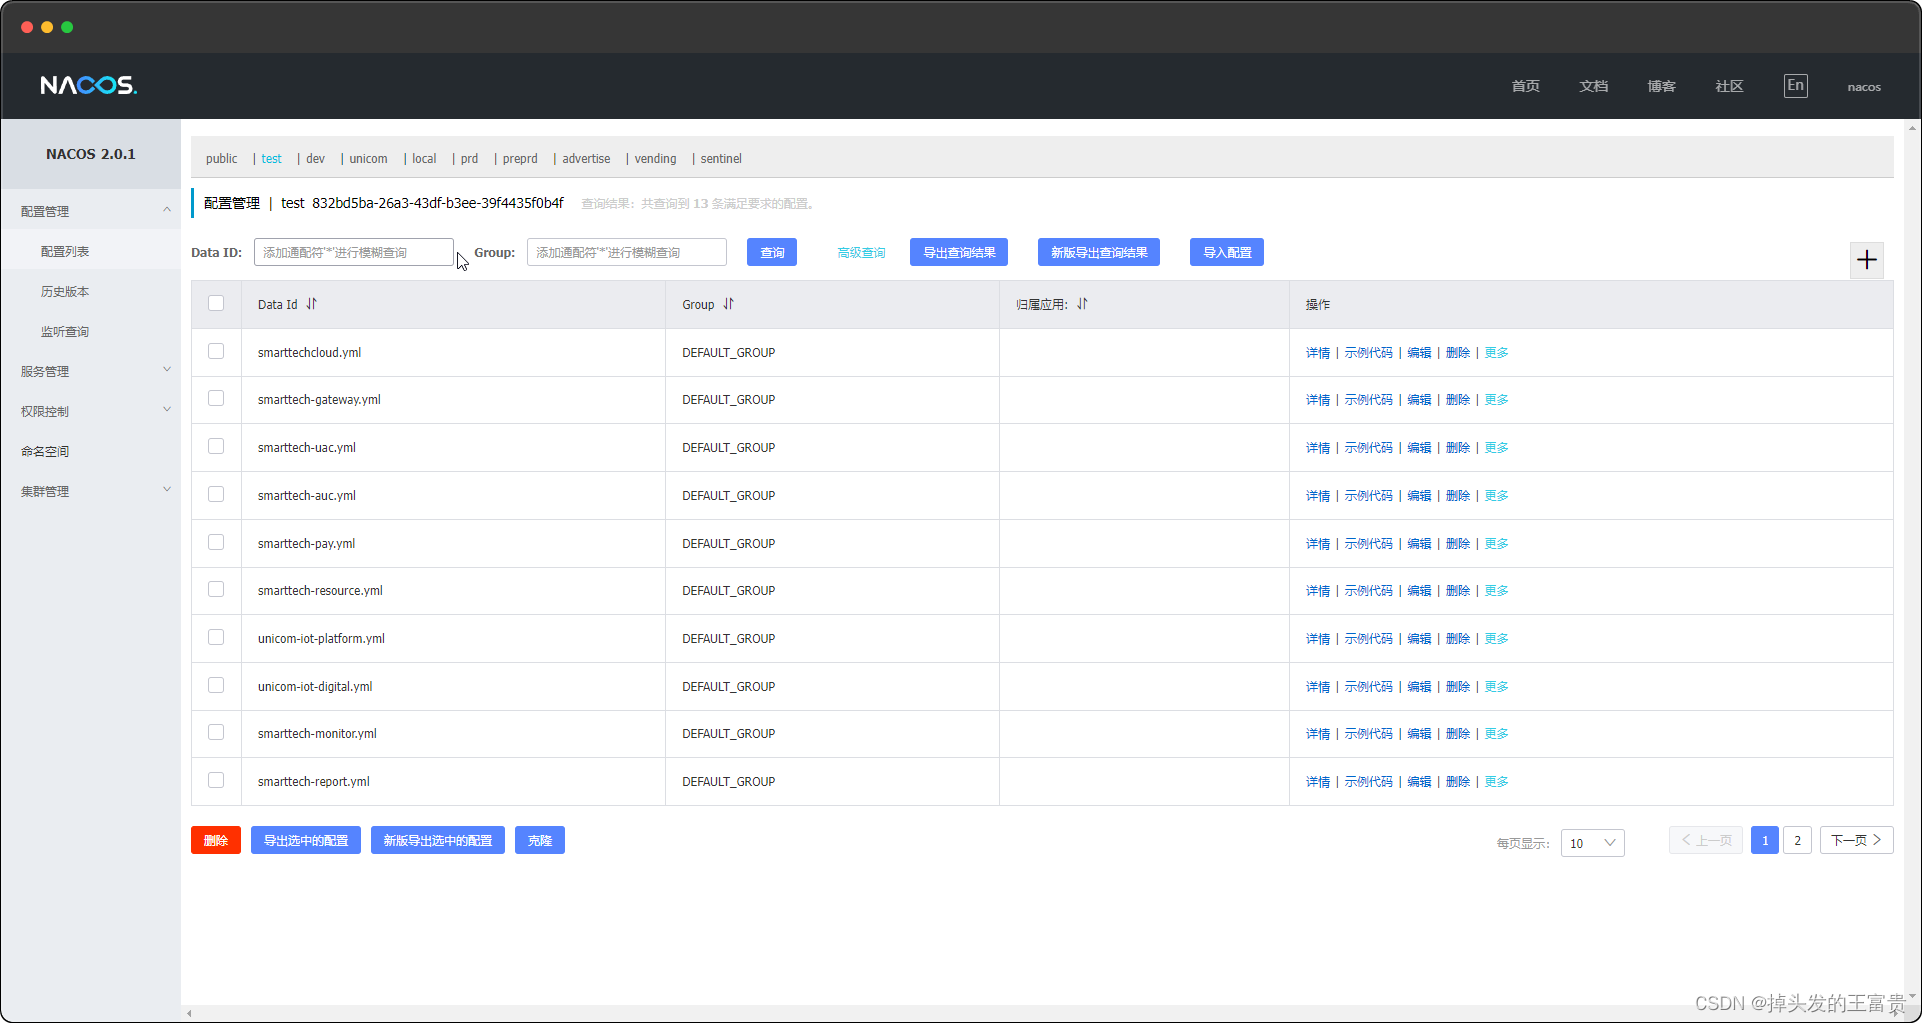Expand the 服务管理 sidebar section

click(167, 370)
